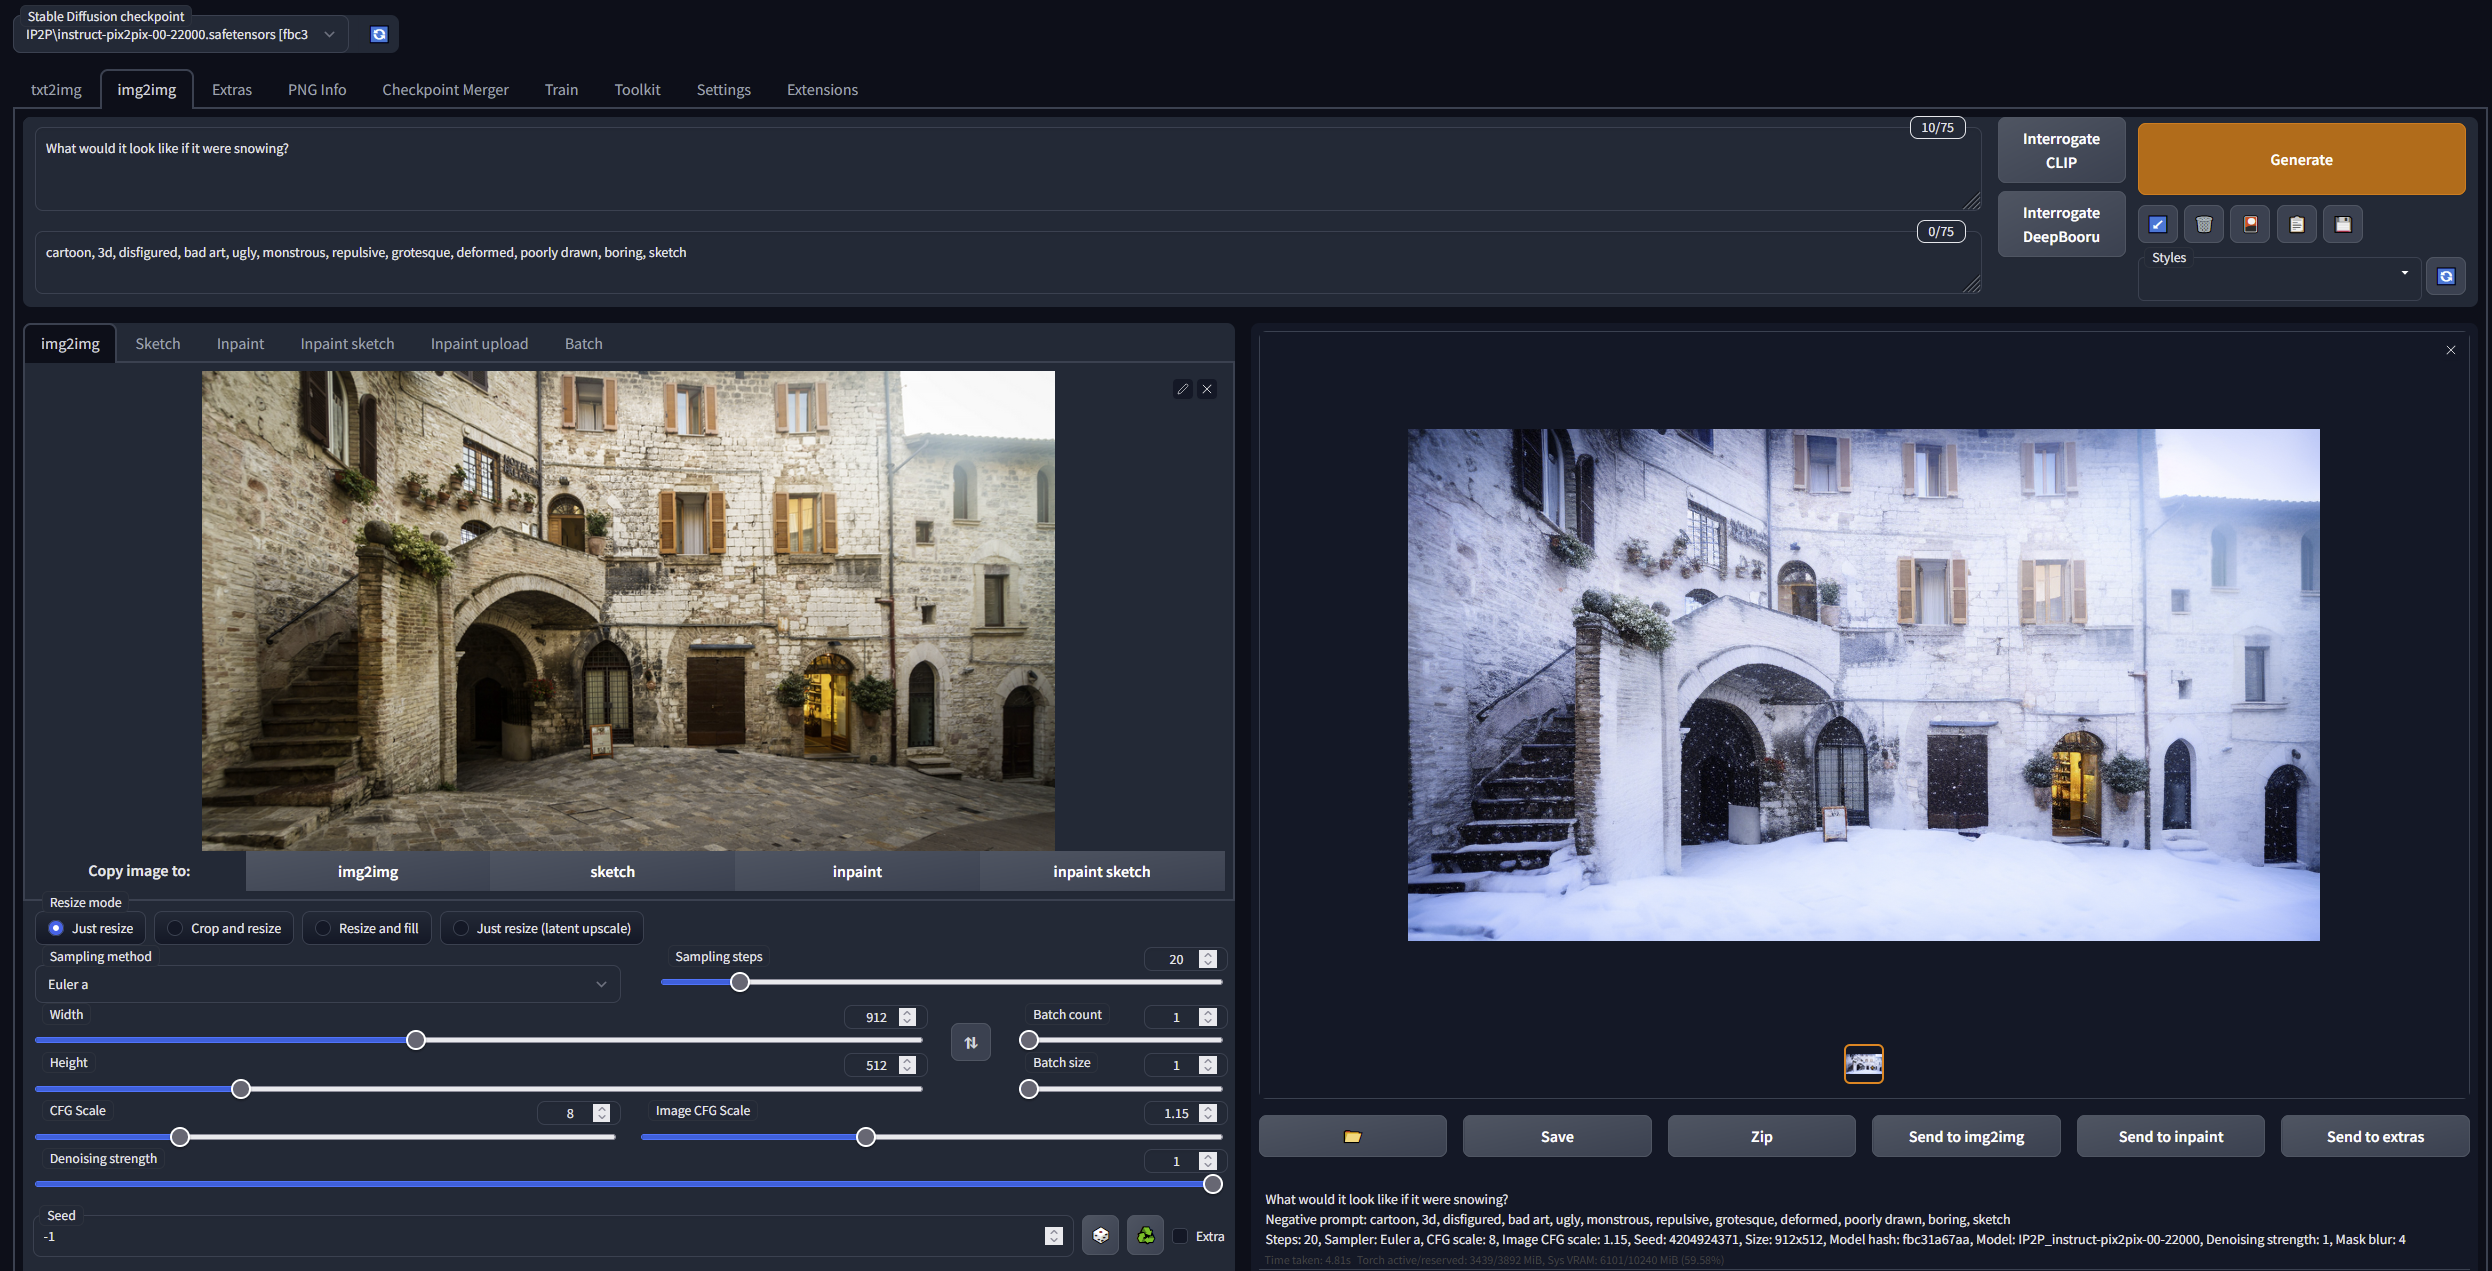Switch to the Inpaint sketch tab
The image size is (2492, 1271).
347,343
